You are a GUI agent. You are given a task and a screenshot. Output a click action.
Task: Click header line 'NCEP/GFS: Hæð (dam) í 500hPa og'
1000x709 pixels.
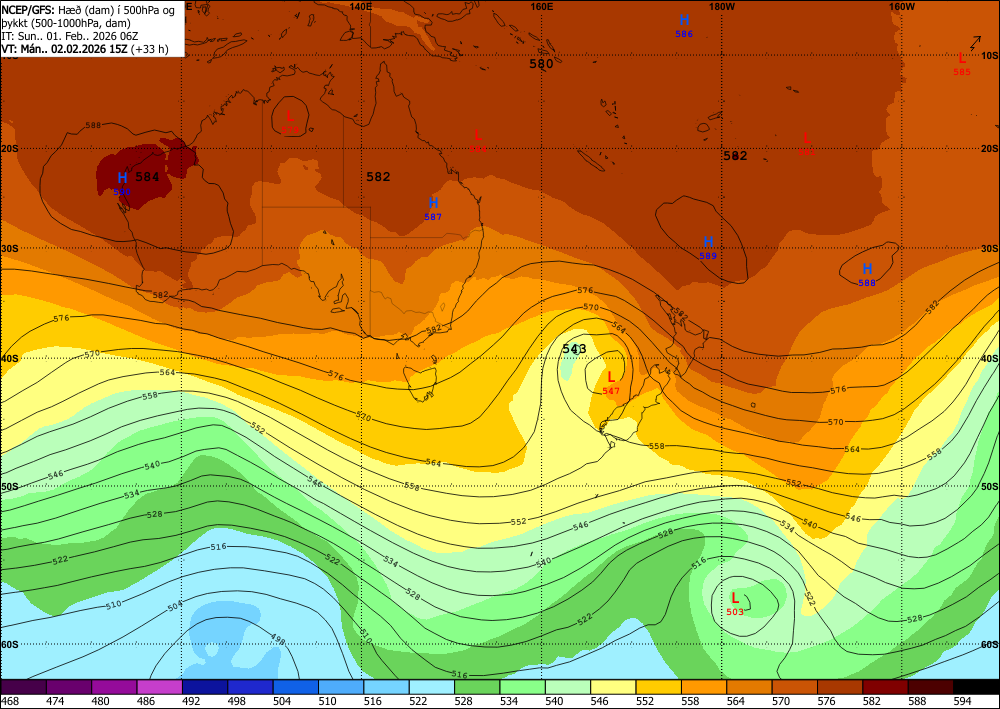point(88,10)
